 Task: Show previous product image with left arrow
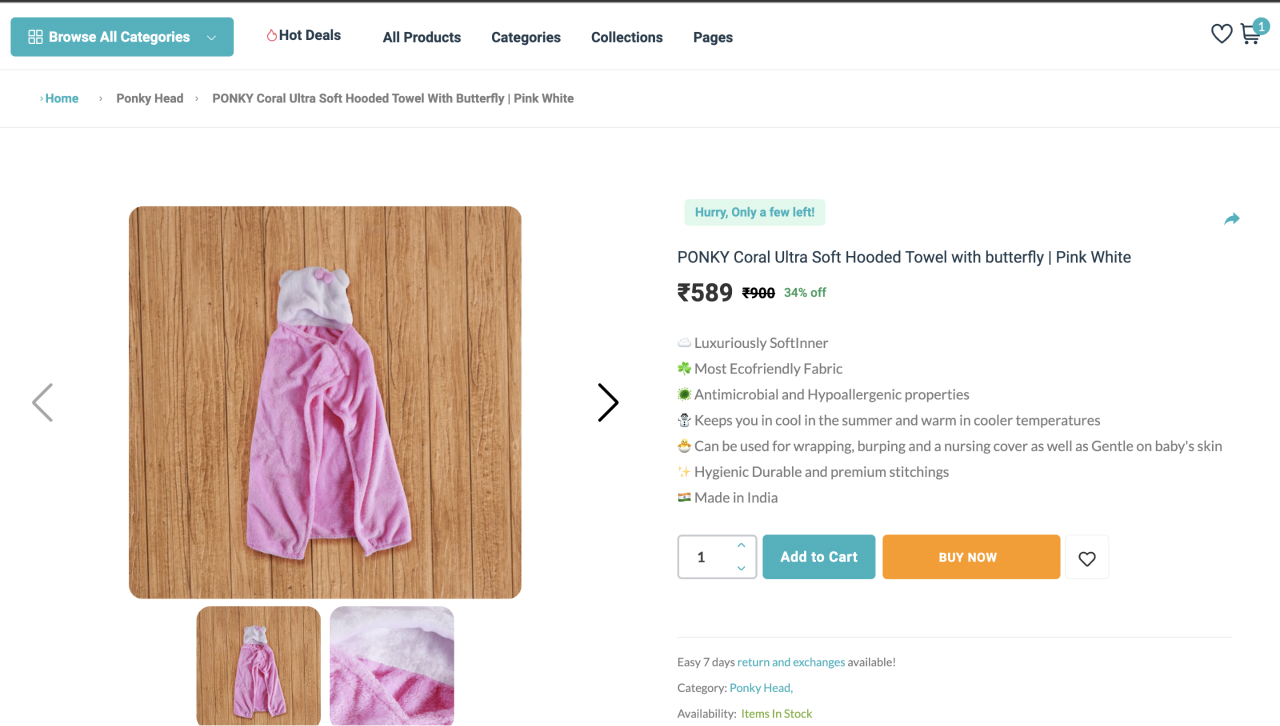(42, 402)
